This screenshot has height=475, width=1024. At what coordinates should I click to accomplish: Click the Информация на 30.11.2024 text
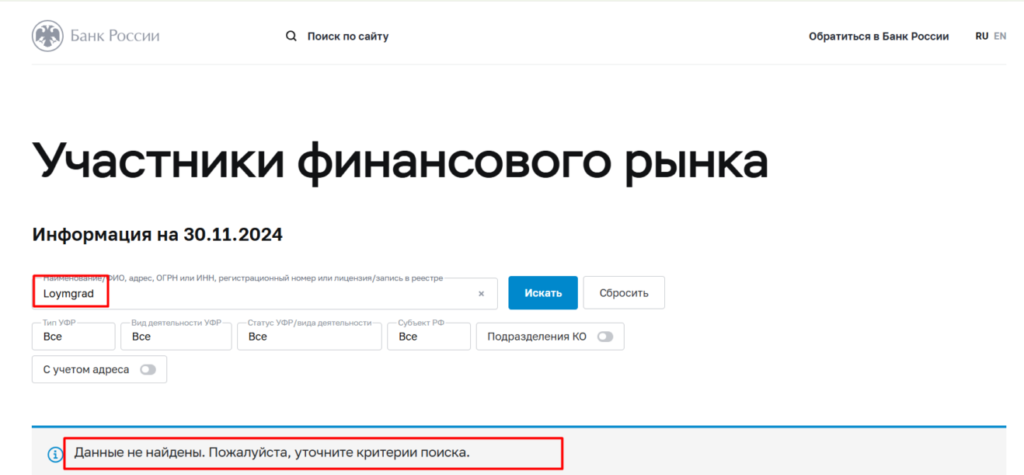(x=157, y=235)
